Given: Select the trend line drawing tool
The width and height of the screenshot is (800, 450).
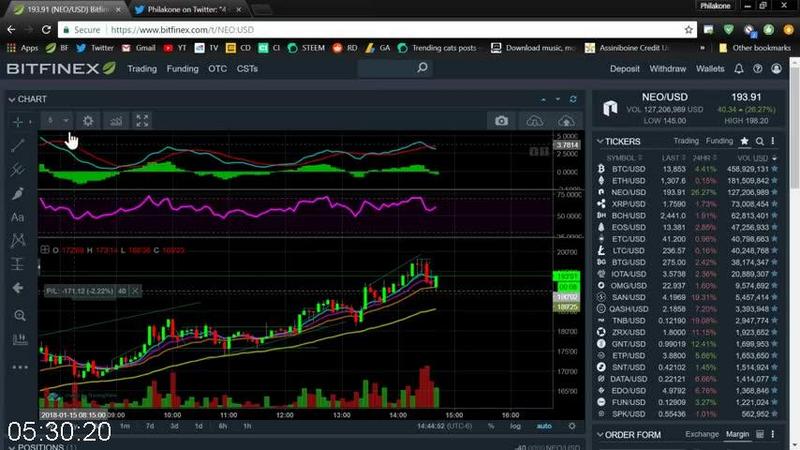Looking at the screenshot, I should (17, 145).
